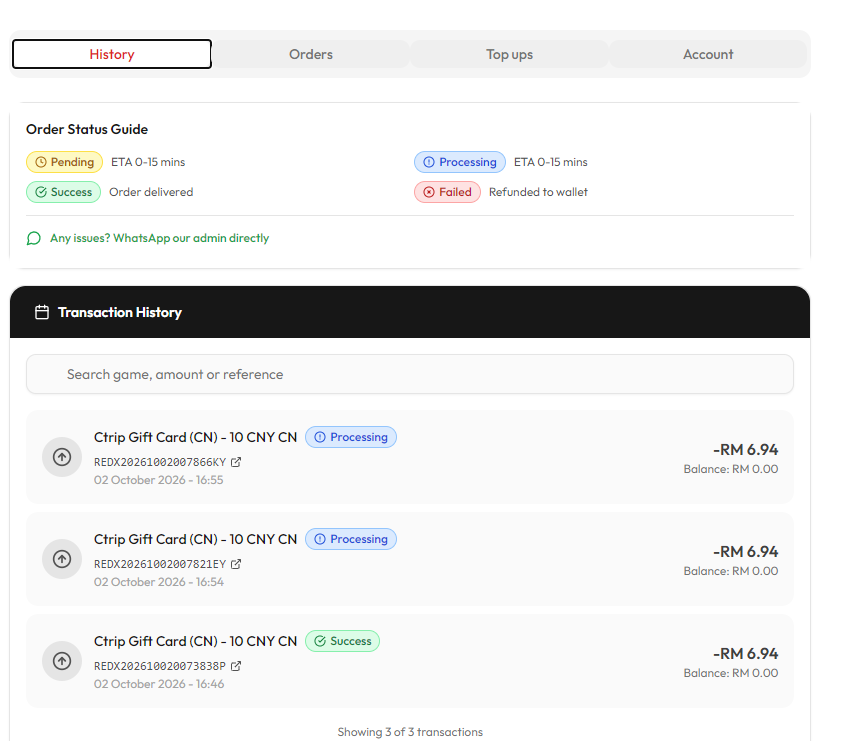847x741 pixels.
Task: Open external link icon beside the 16:54 reference
Action: pos(236,564)
